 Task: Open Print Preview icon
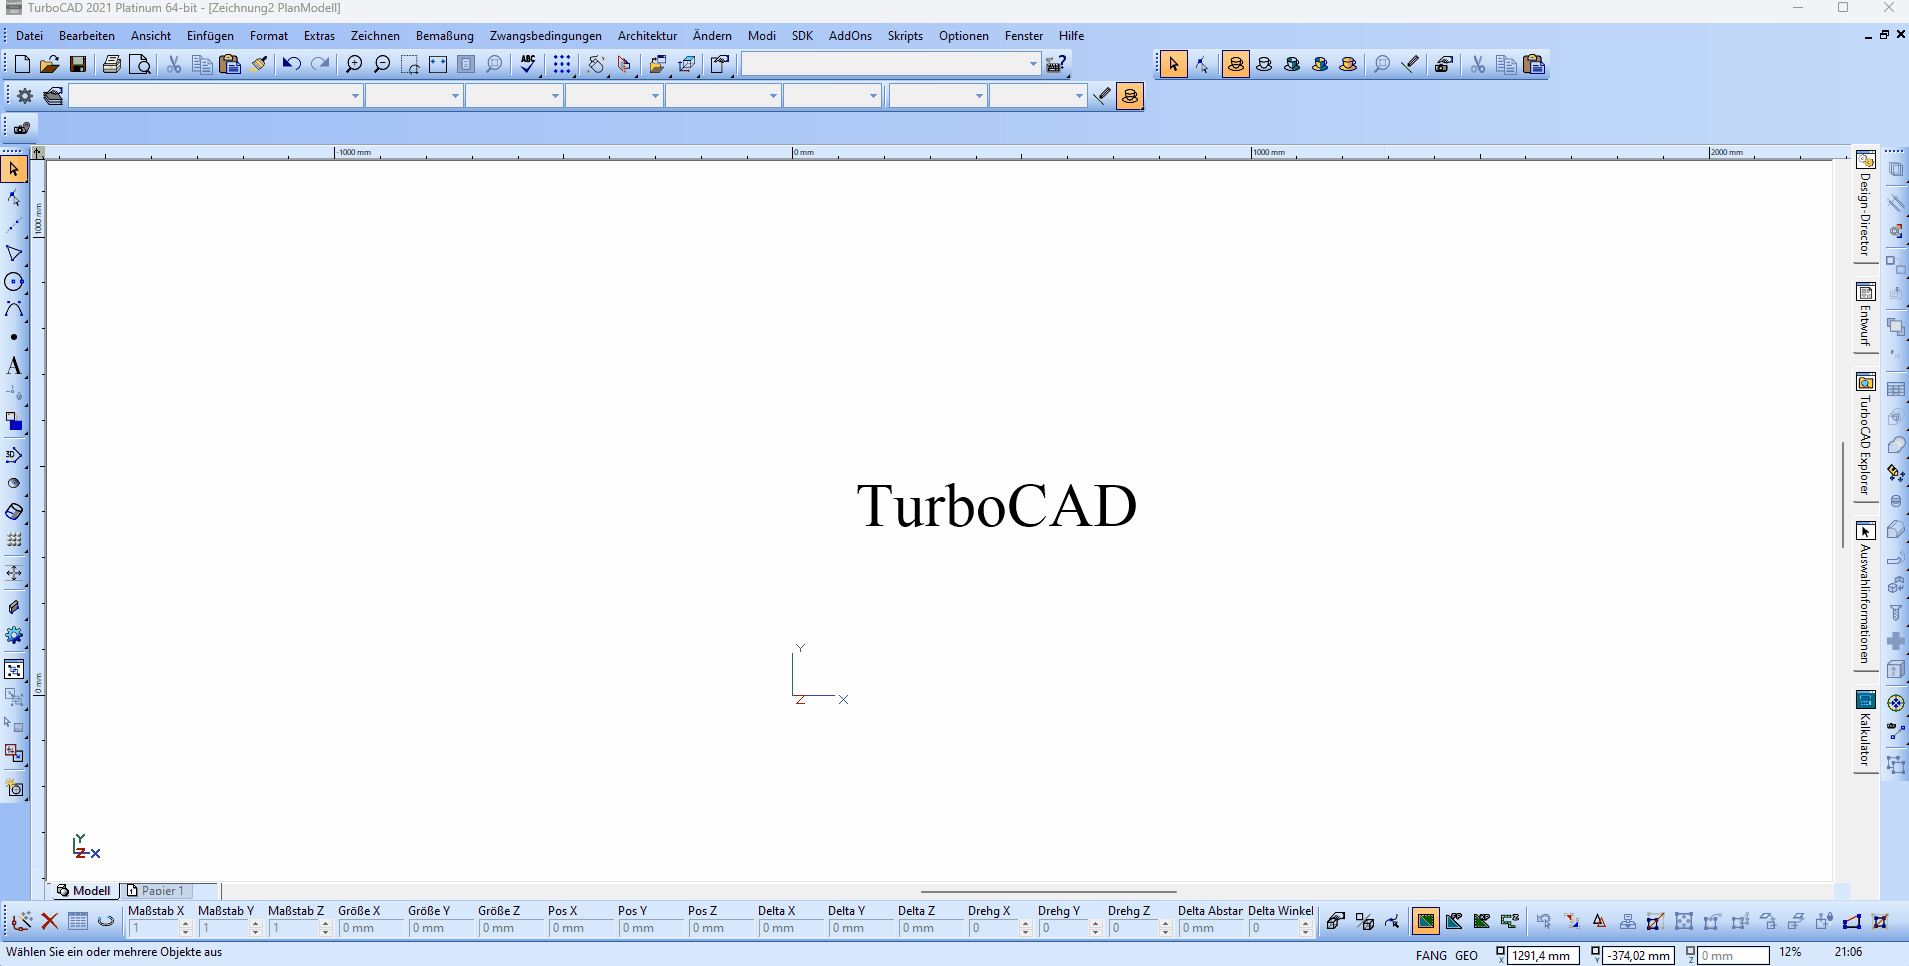(x=141, y=64)
